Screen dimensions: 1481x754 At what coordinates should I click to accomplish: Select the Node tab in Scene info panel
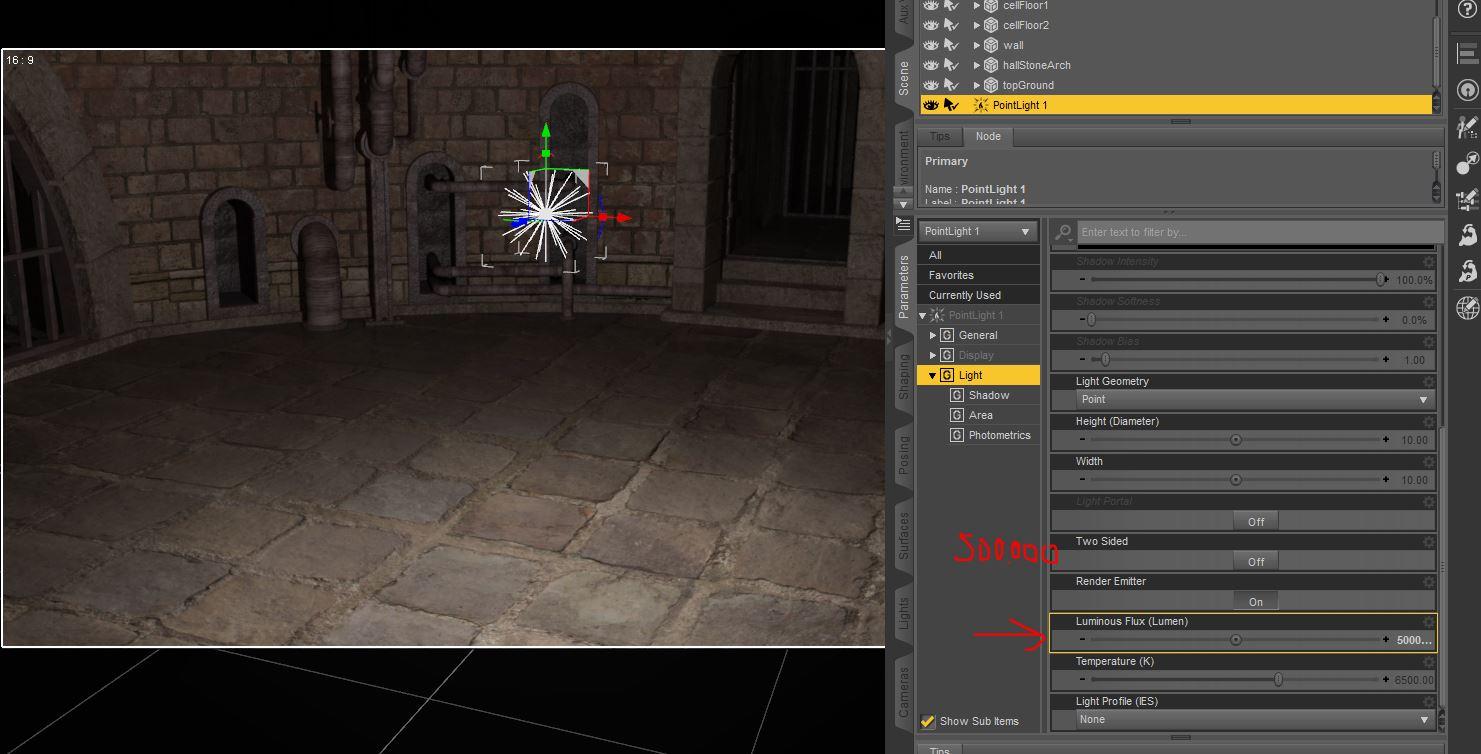click(988, 136)
